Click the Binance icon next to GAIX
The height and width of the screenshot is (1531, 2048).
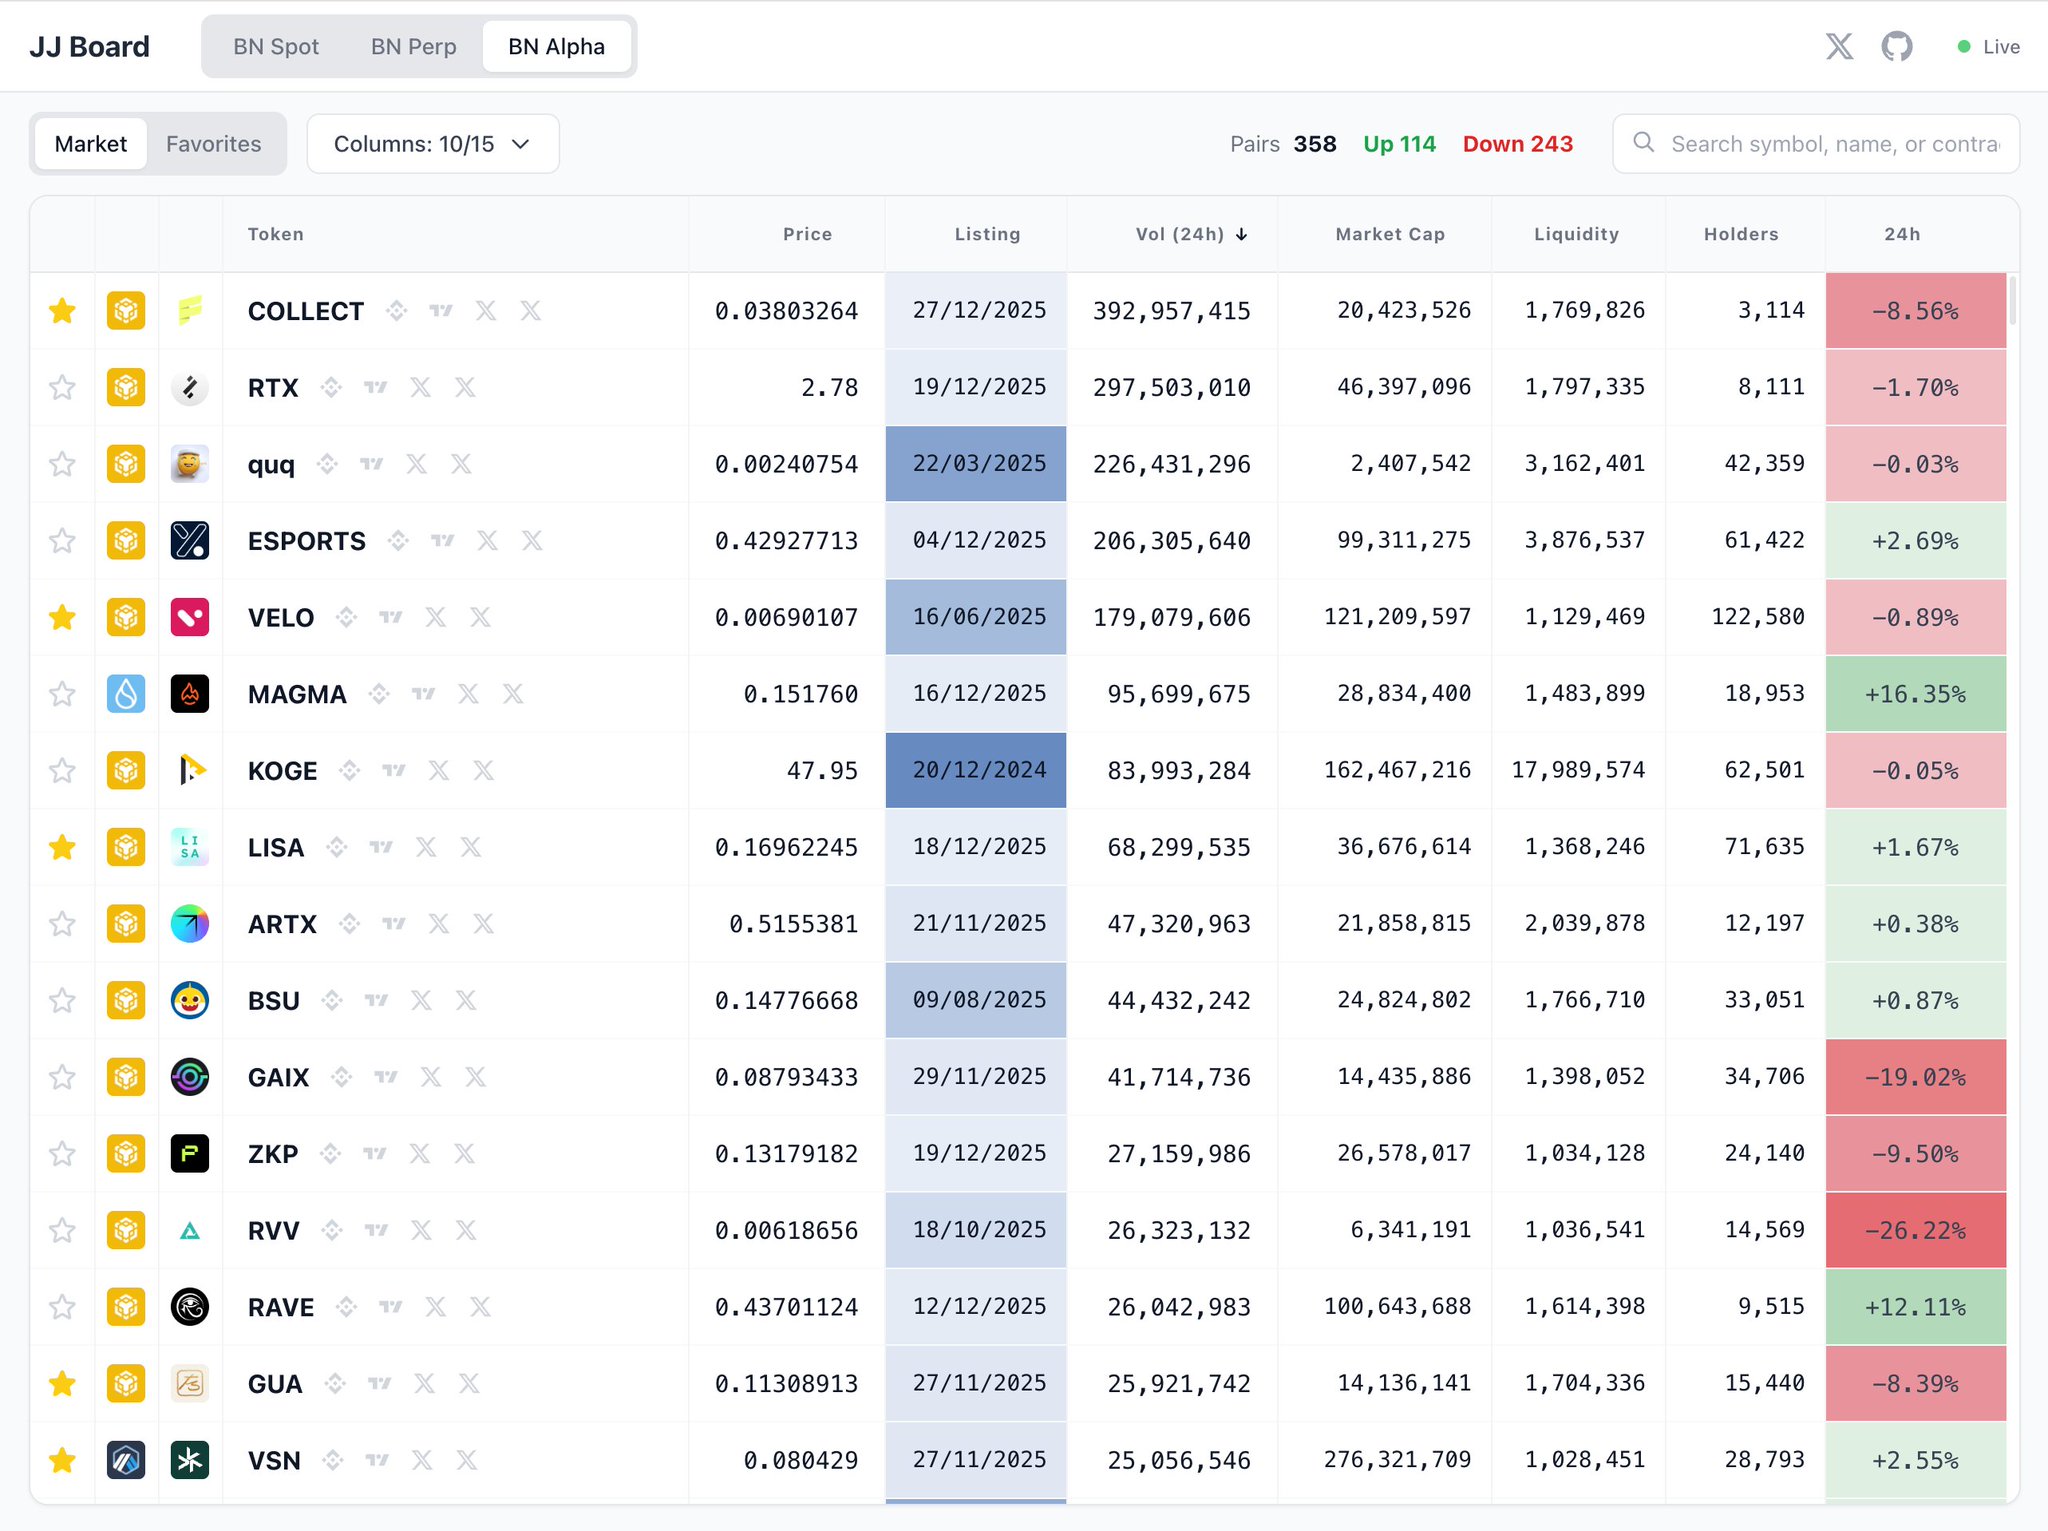pos(342,1077)
